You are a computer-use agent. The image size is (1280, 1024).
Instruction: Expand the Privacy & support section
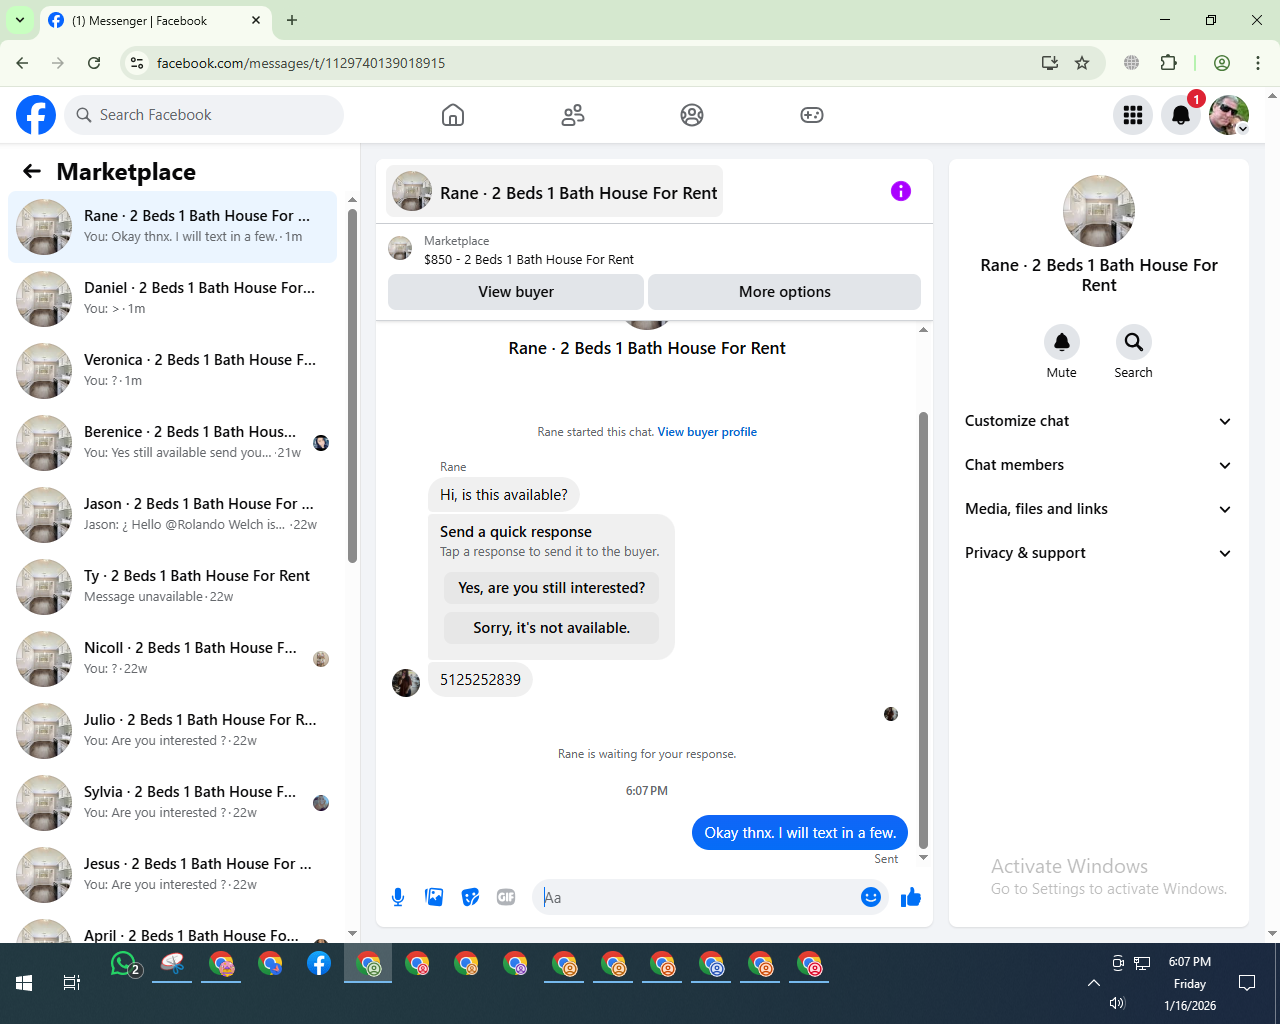pyautogui.click(x=1099, y=553)
